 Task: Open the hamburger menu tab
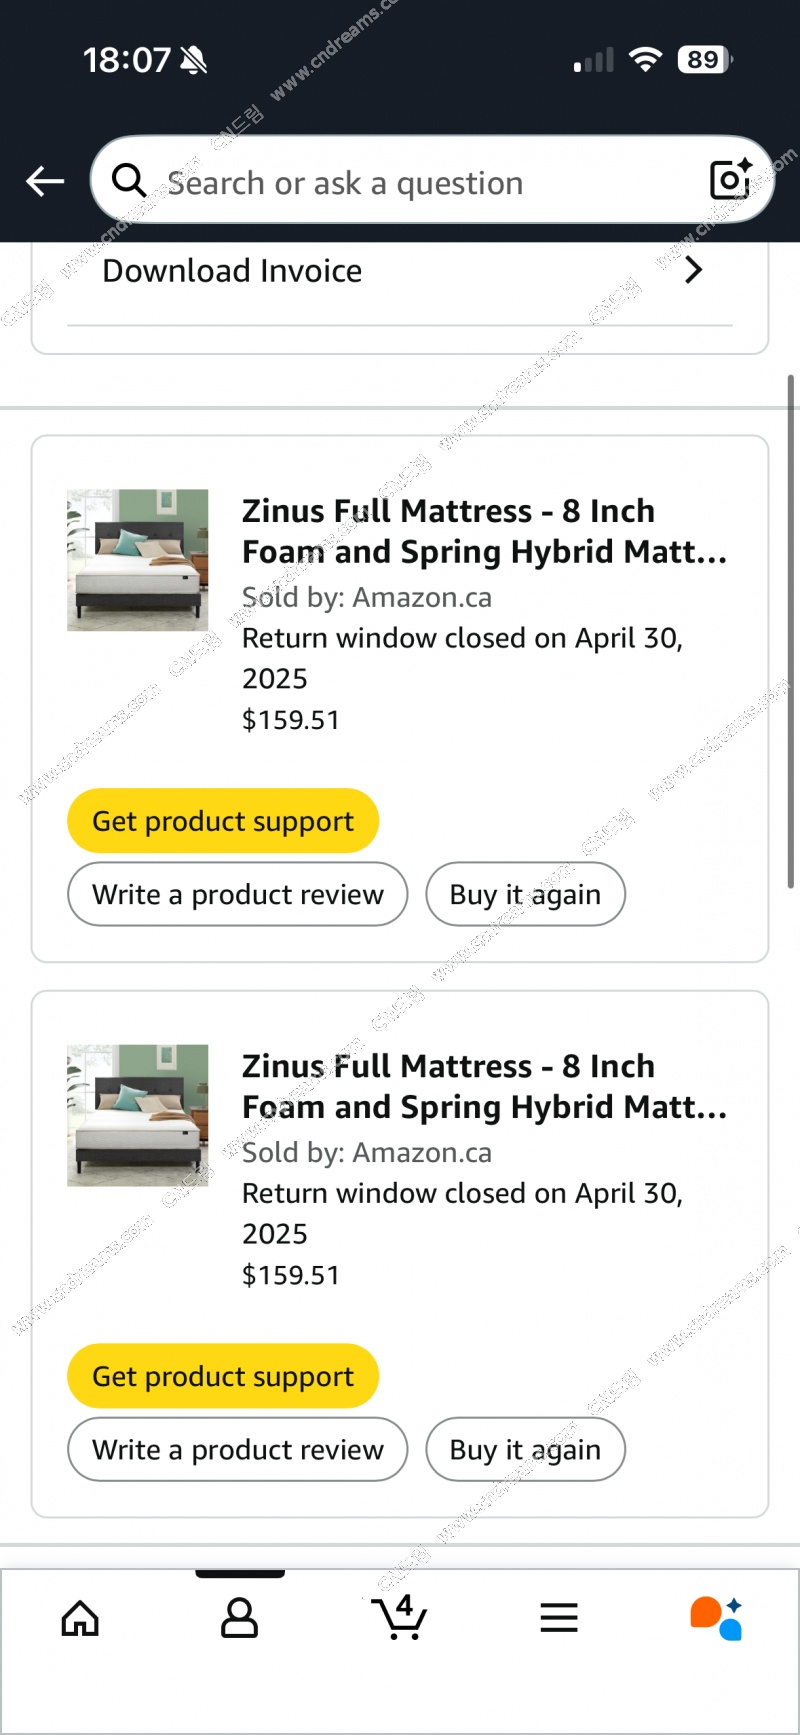tap(559, 1617)
